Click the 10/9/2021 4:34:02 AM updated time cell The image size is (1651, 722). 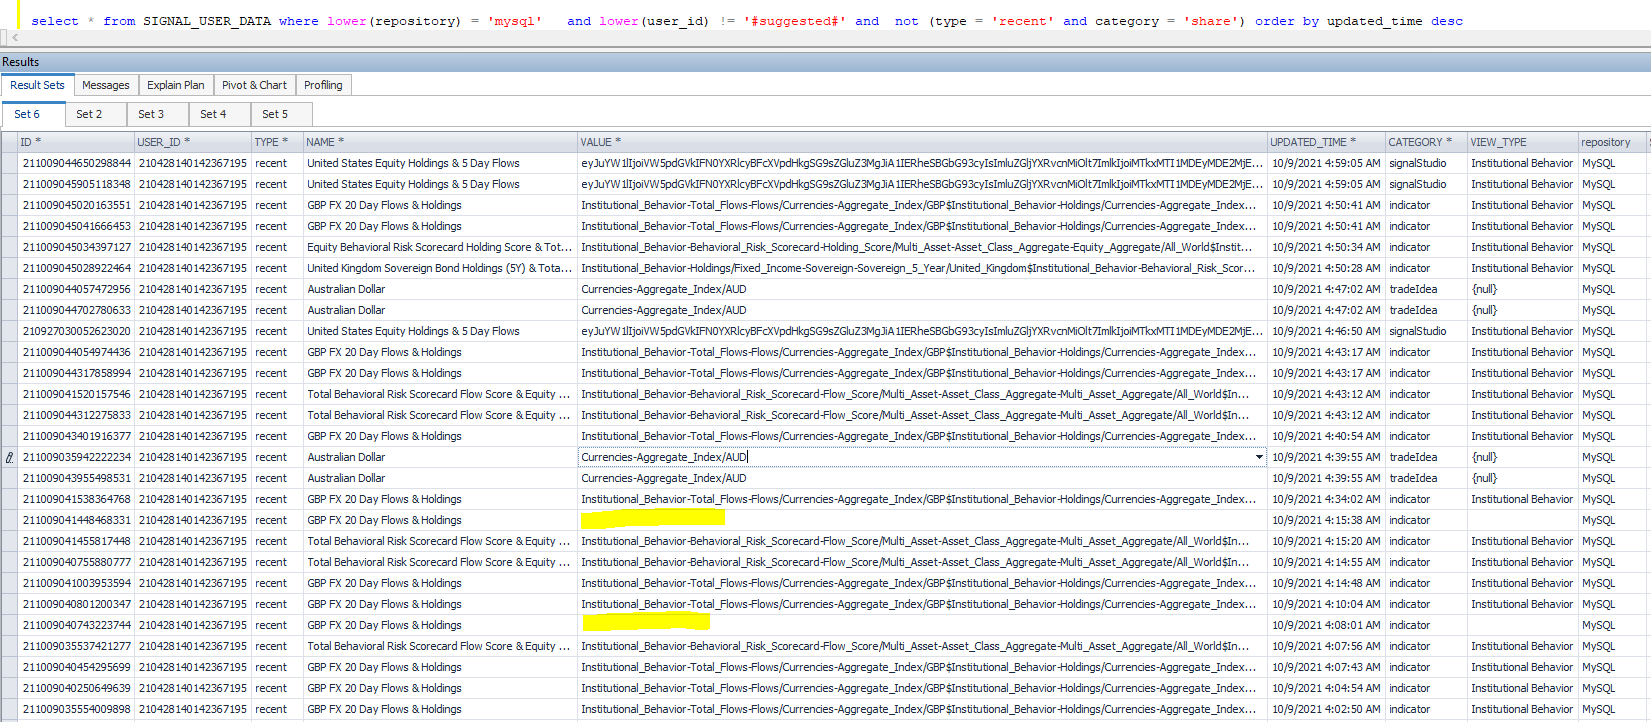click(1326, 499)
